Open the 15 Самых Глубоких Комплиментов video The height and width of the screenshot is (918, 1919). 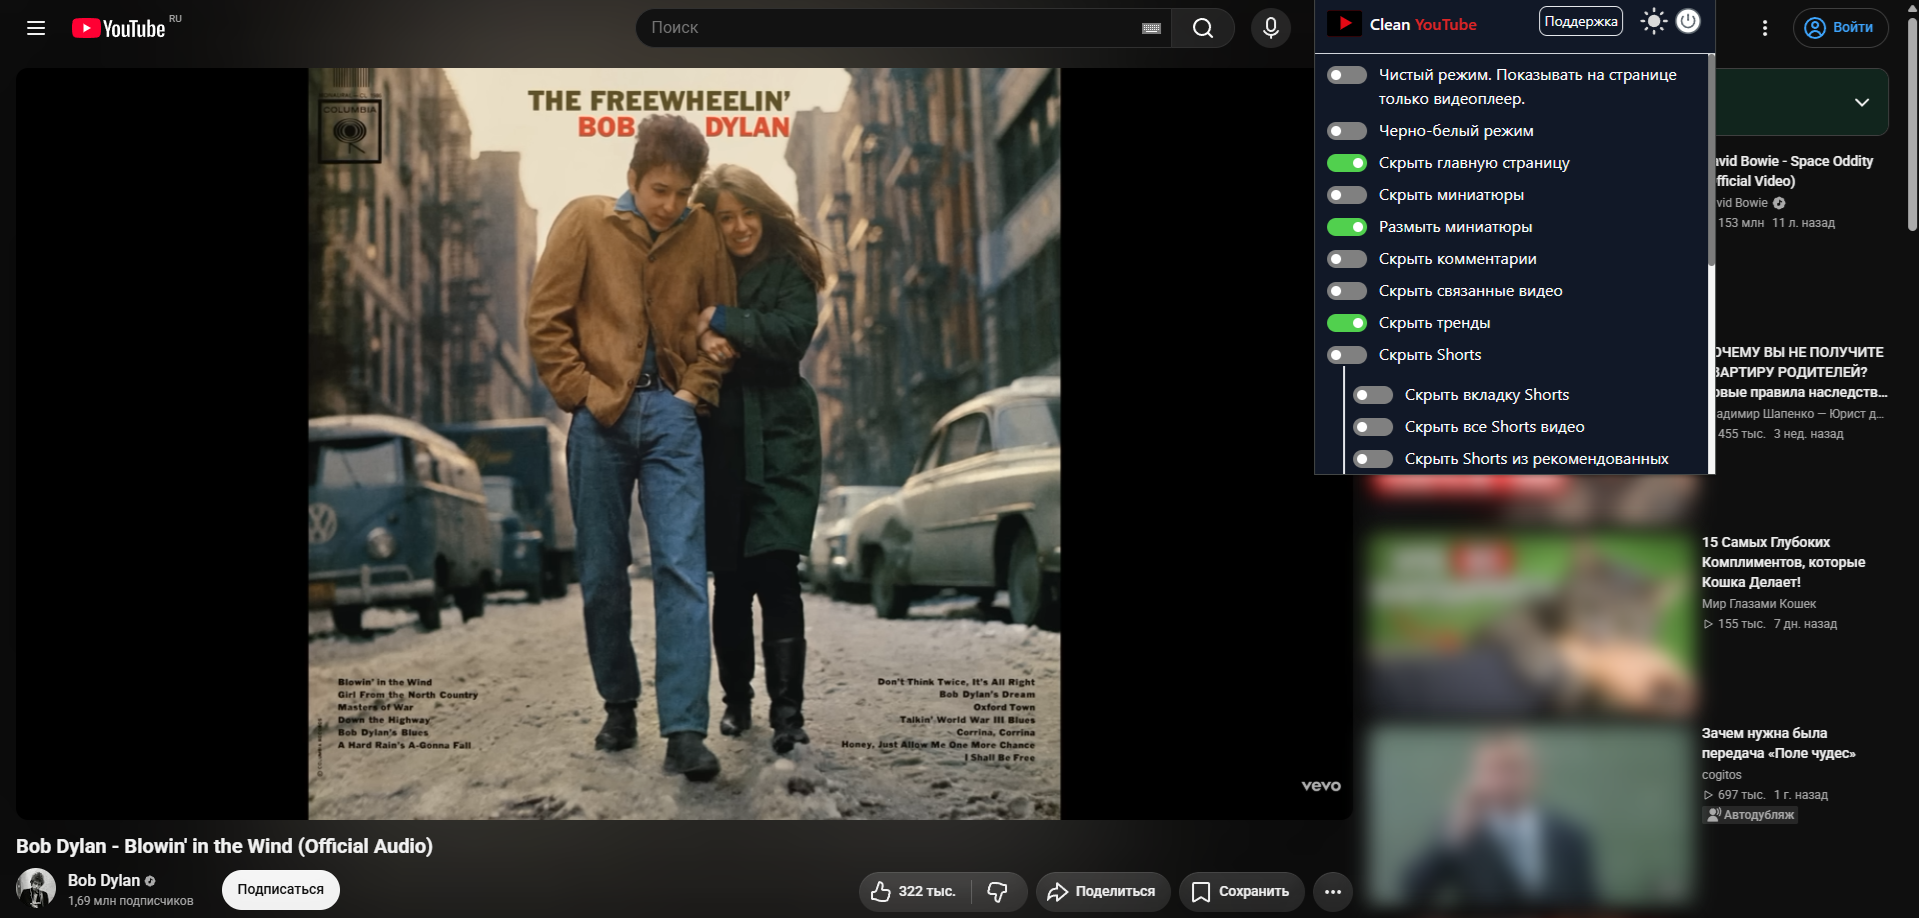1783,562
